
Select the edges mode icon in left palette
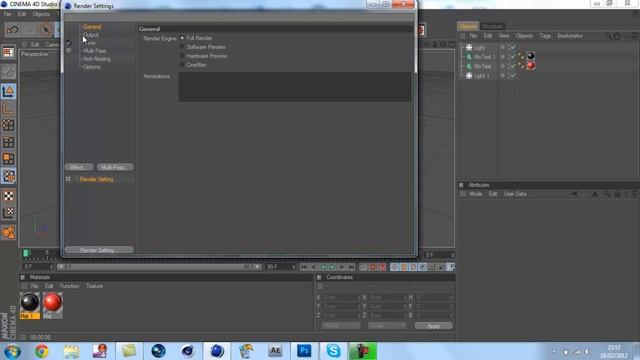coord(8,142)
